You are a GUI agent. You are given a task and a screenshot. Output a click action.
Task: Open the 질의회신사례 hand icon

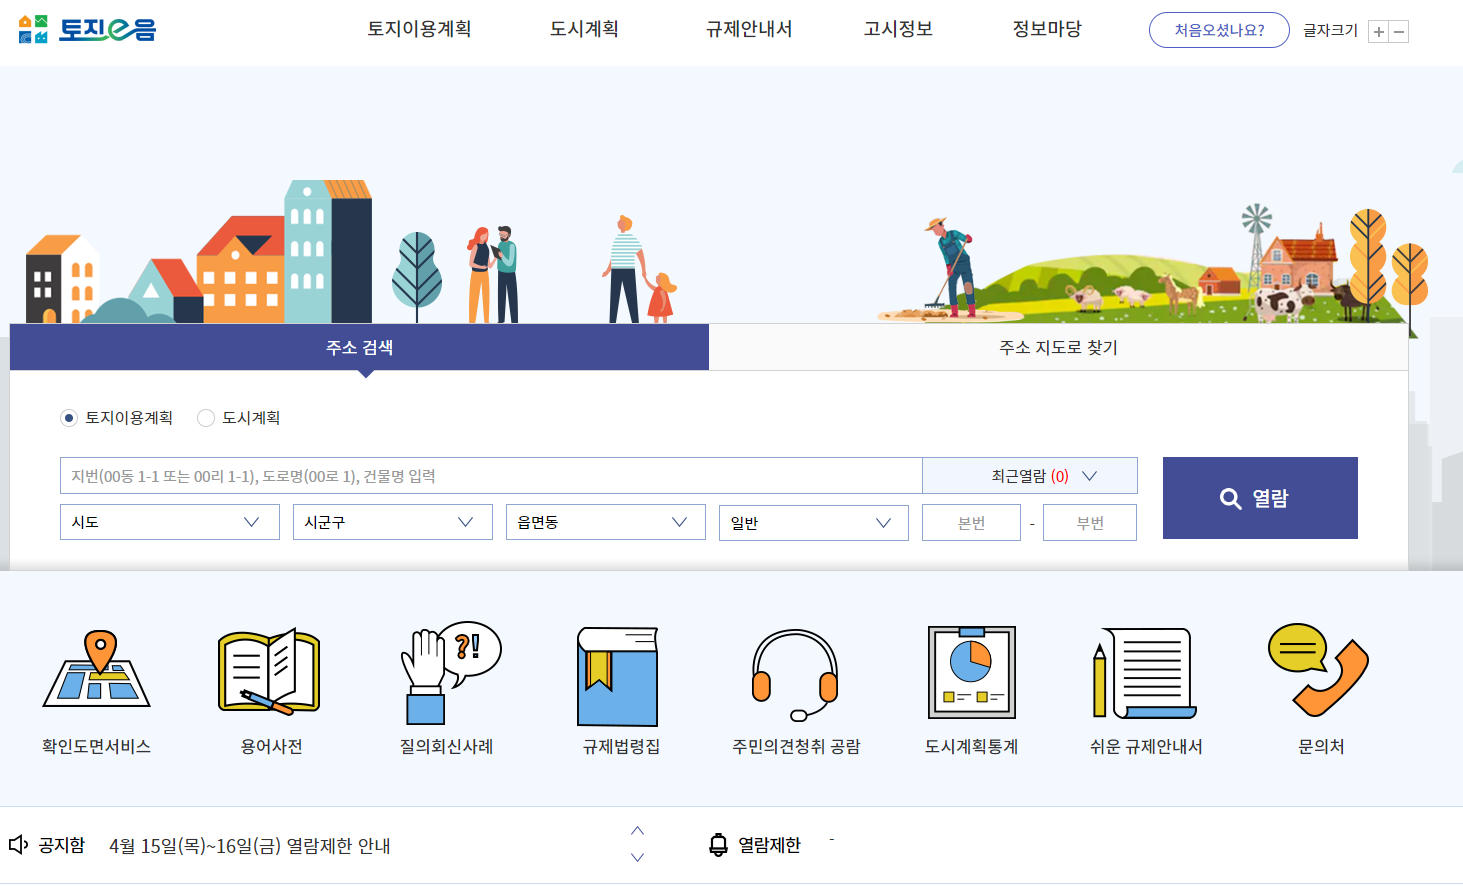[x=449, y=672]
